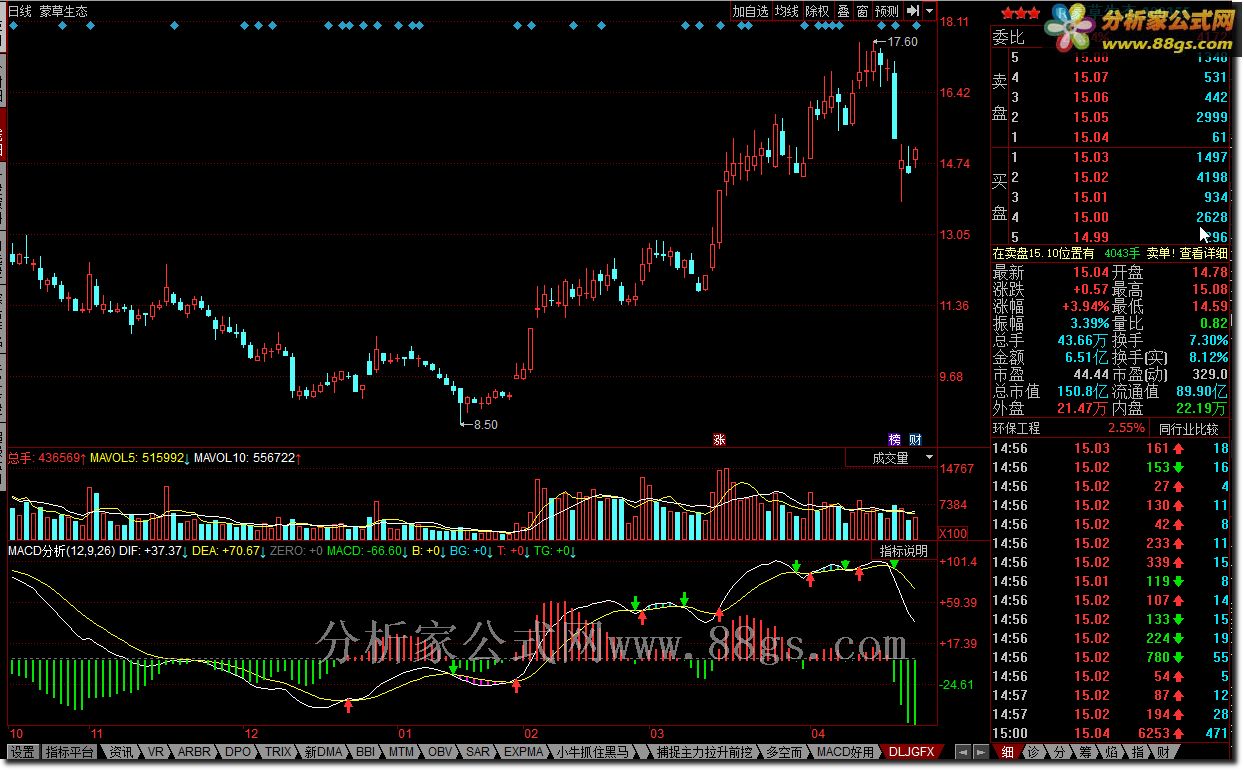Select the VR indicator tab
Screen dimensions: 1244x770
pyautogui.click(x=154, y=752)
